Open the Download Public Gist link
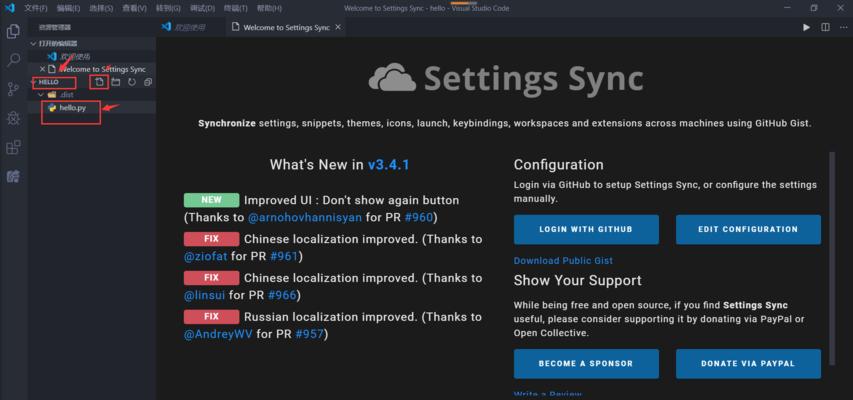The width and height of the screenshot is (853, 400). click(x=563, y=261)
